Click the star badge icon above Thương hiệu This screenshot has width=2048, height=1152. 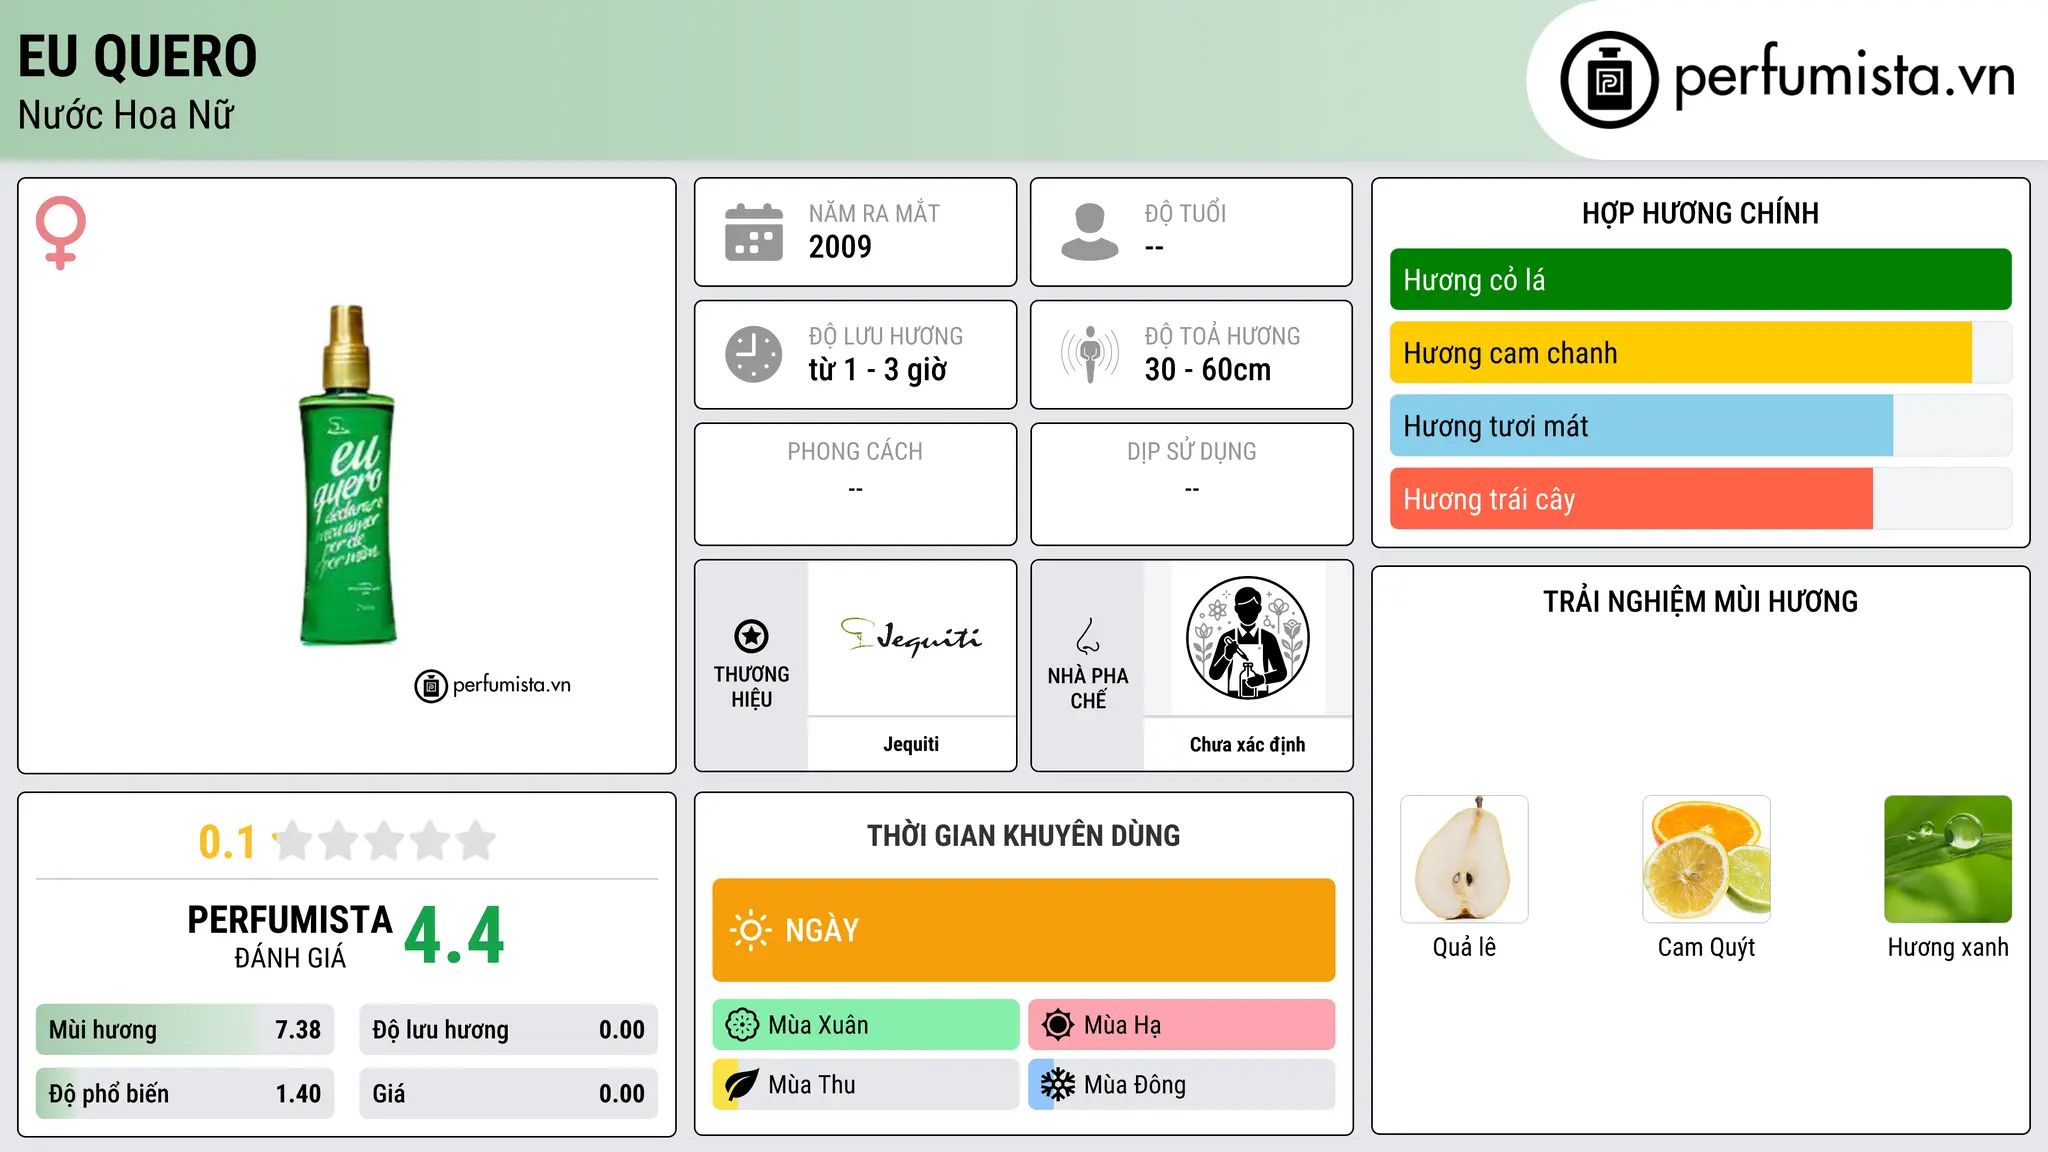click(x=751, y=636)
